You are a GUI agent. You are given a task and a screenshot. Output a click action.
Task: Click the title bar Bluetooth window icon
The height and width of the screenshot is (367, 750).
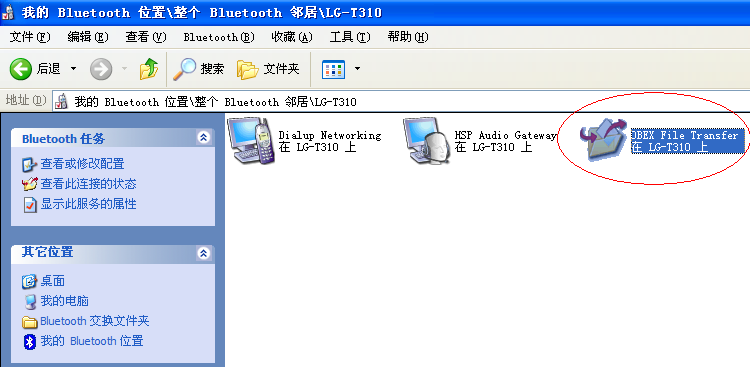point(9,12)
